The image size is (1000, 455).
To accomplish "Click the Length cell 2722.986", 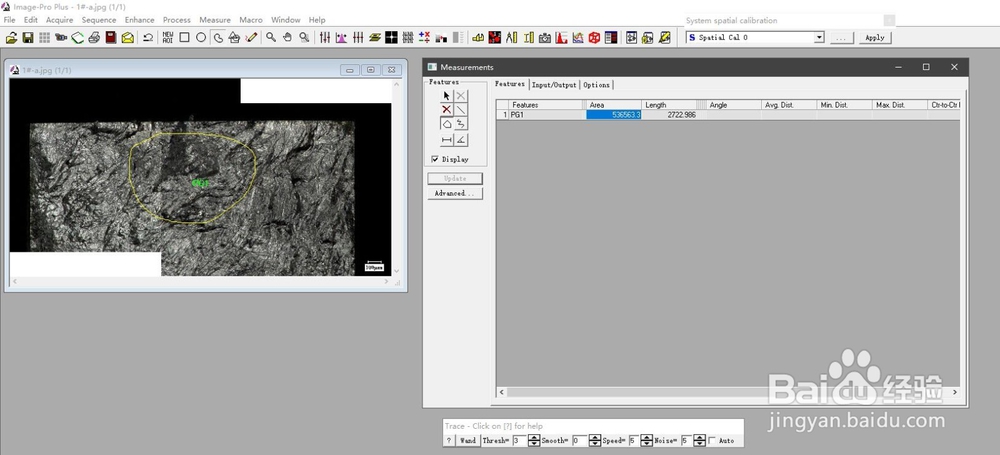I will 669,115.
